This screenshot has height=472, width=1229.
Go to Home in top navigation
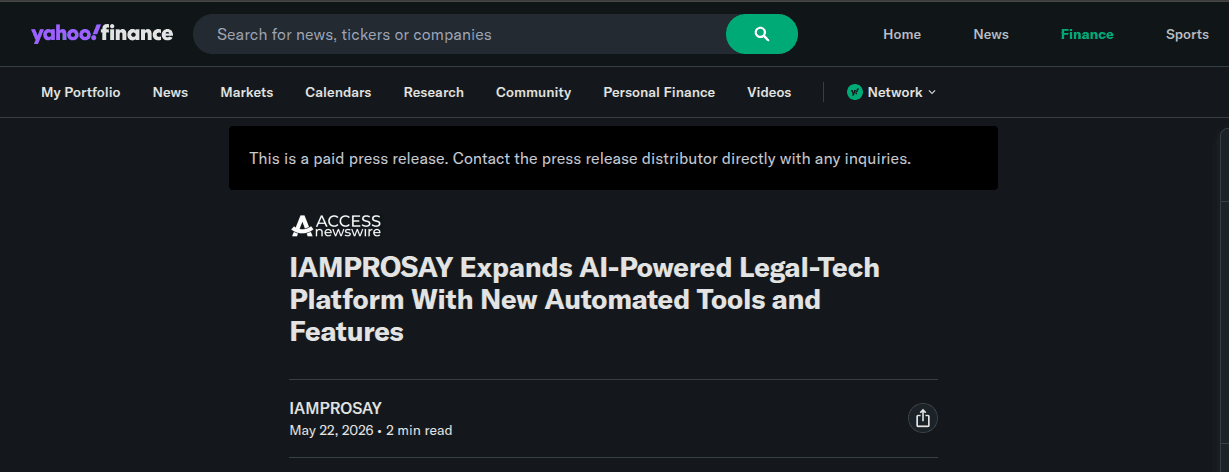[x=902, y=34]
